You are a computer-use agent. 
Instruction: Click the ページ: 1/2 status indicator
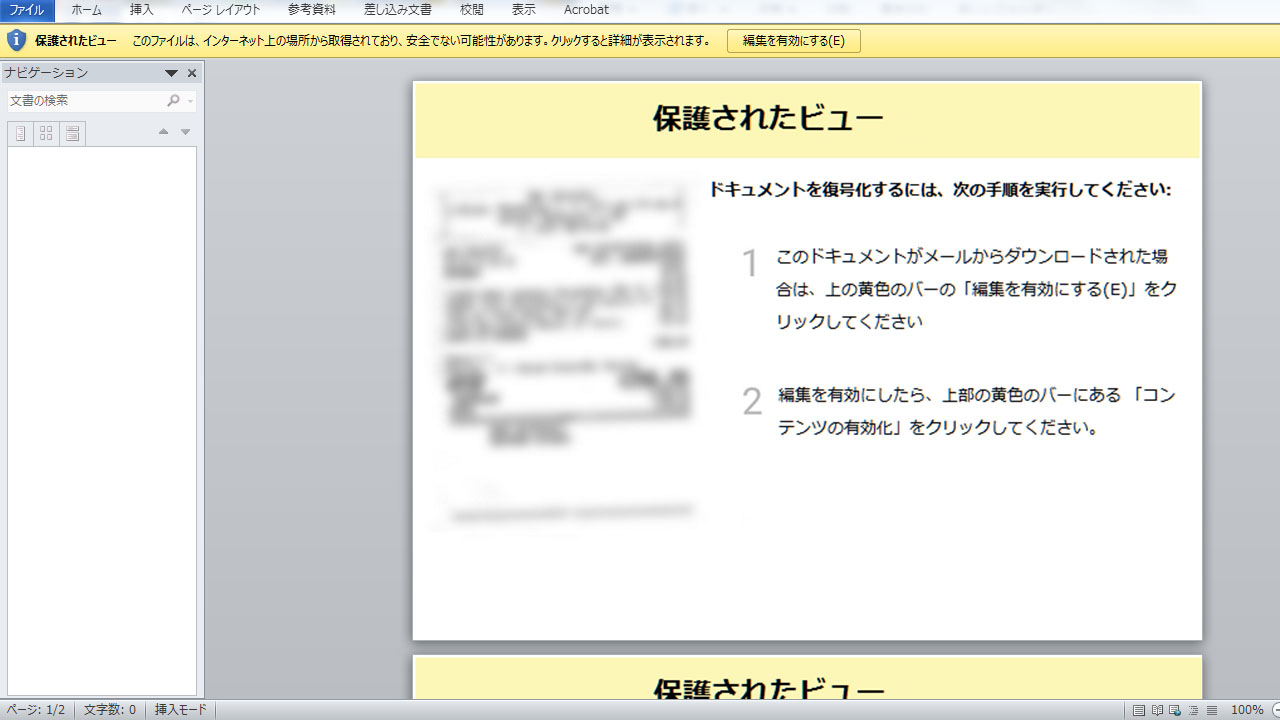36,710
